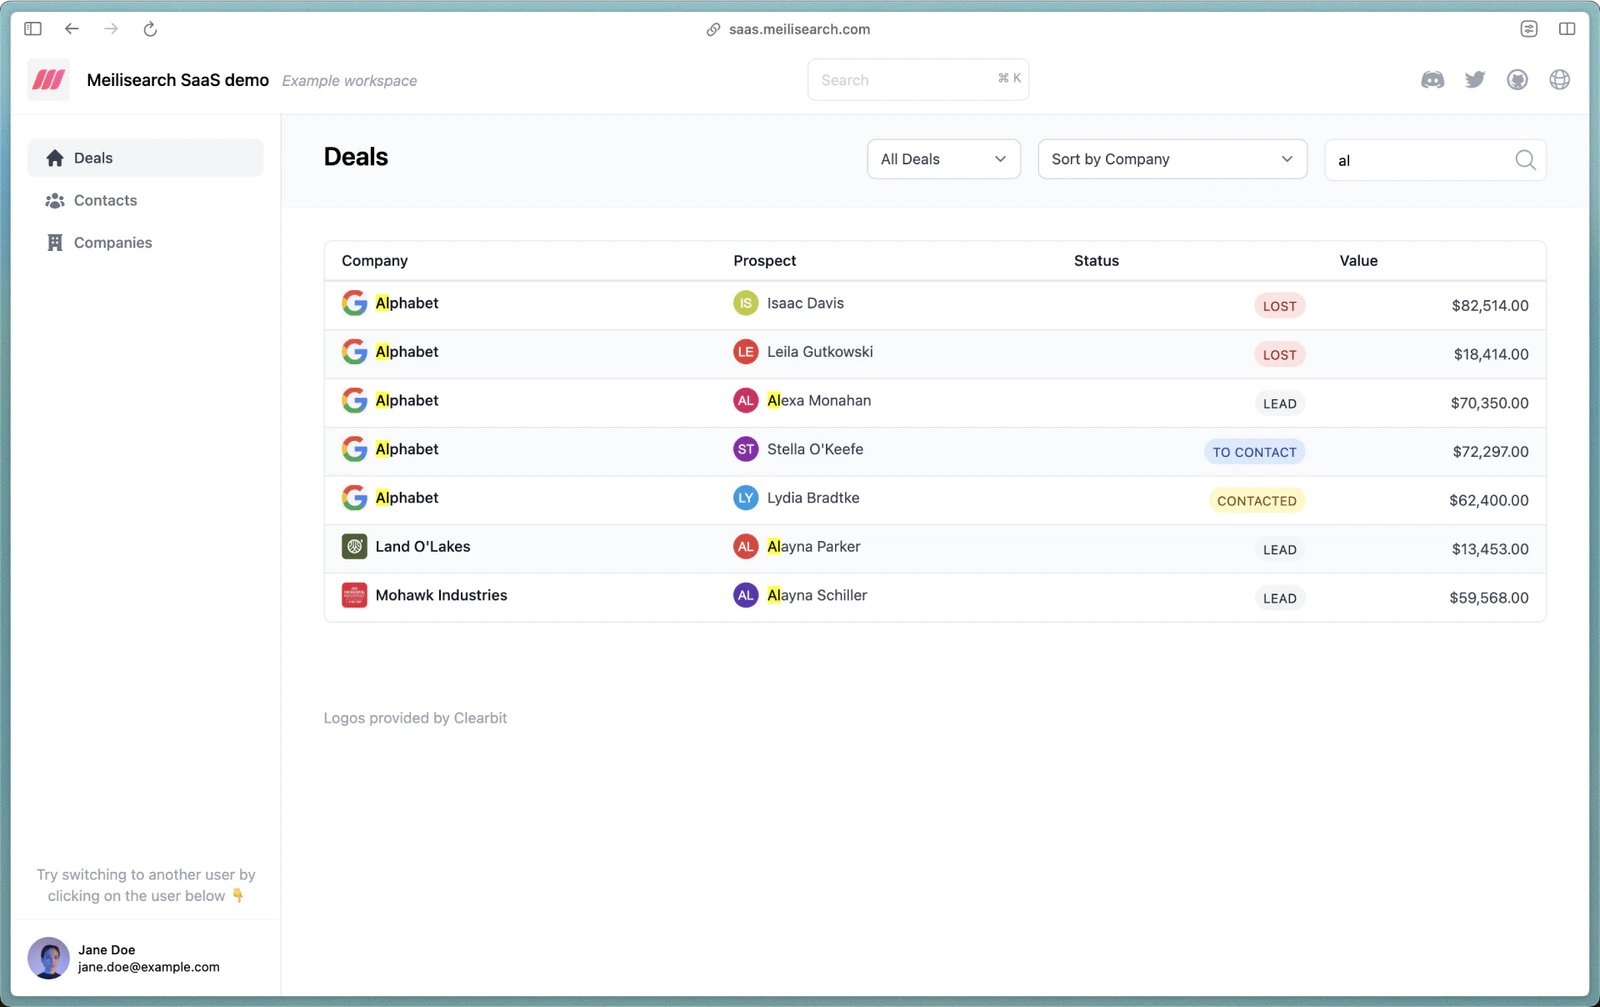This screenshot has width=1600, height=1007.
Task: Toggle the browser sidebar panel
Action: click(x=32, y=29)
